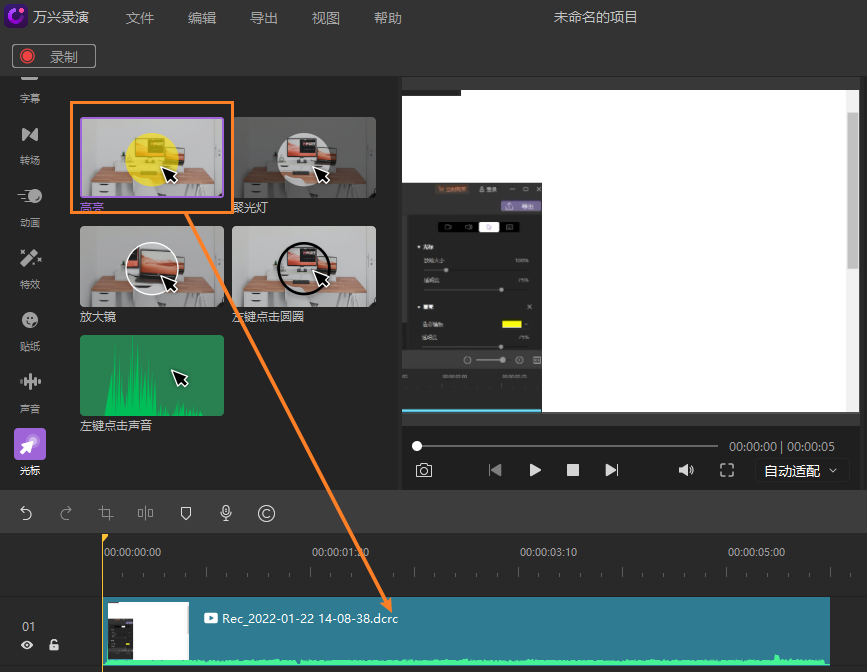Click the playback progress slider handle
Screen dimensions: 867x672
pos(417,446)
